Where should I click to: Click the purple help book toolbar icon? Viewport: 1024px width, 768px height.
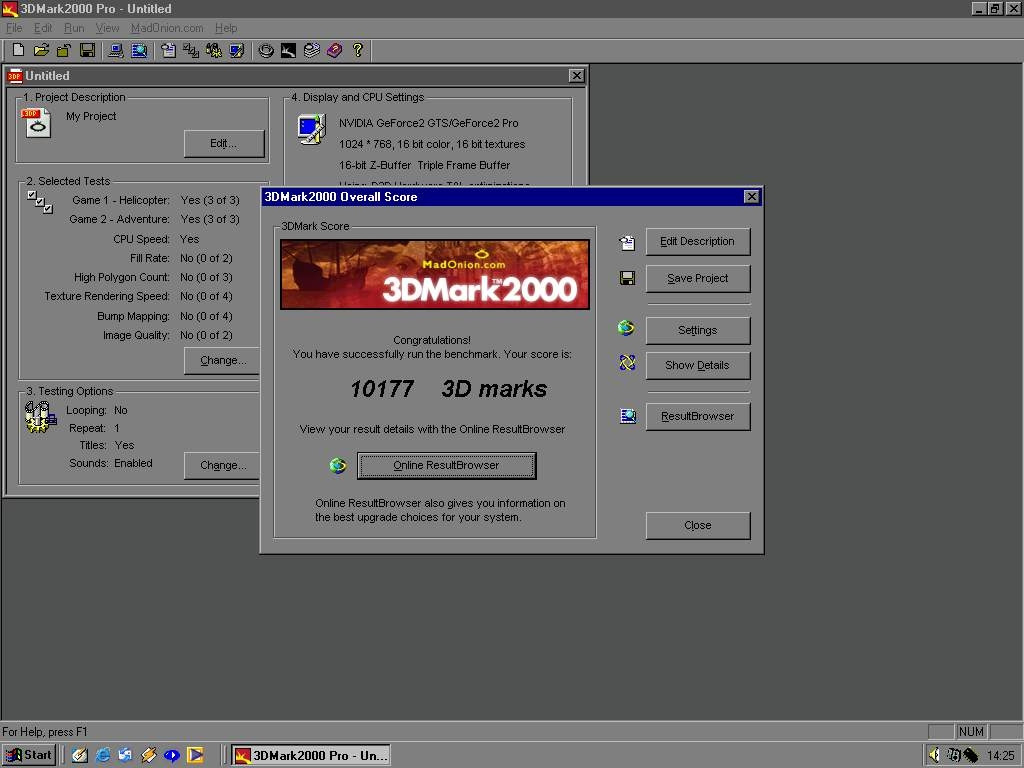coord(334,50)
